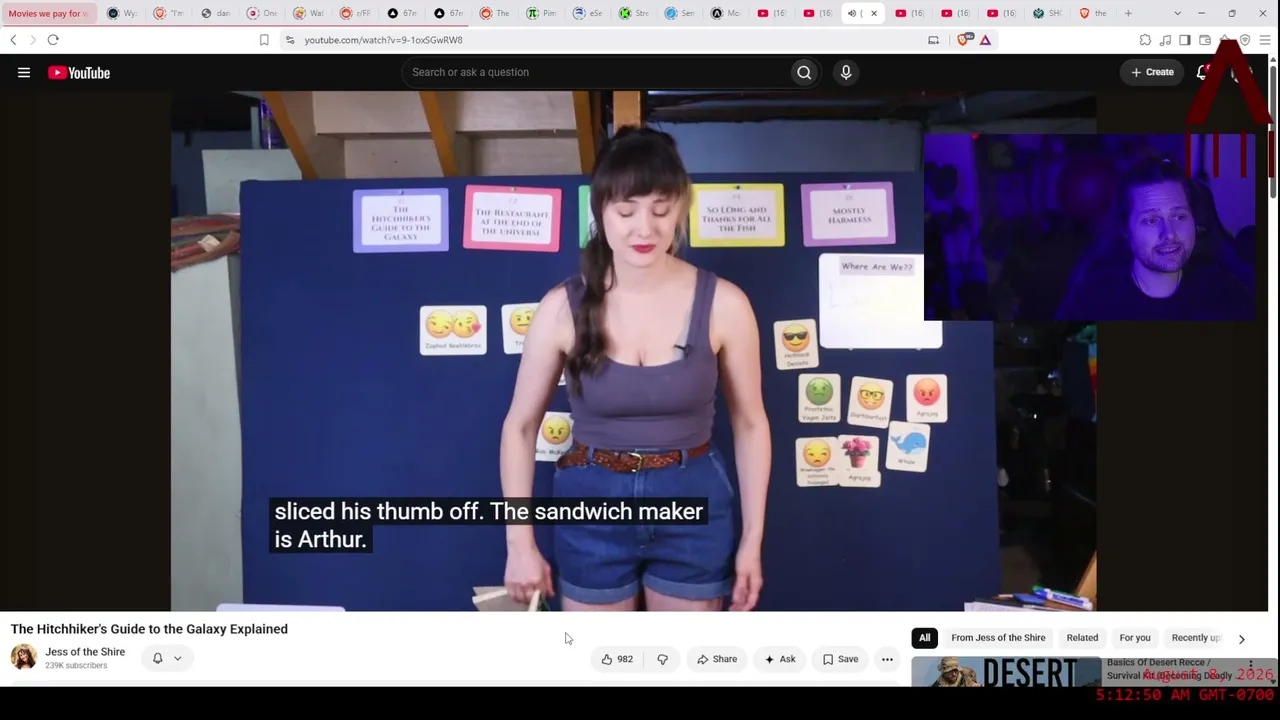
Task: Open the YouTube guide hamburger menu
Action: click(24, 72)
